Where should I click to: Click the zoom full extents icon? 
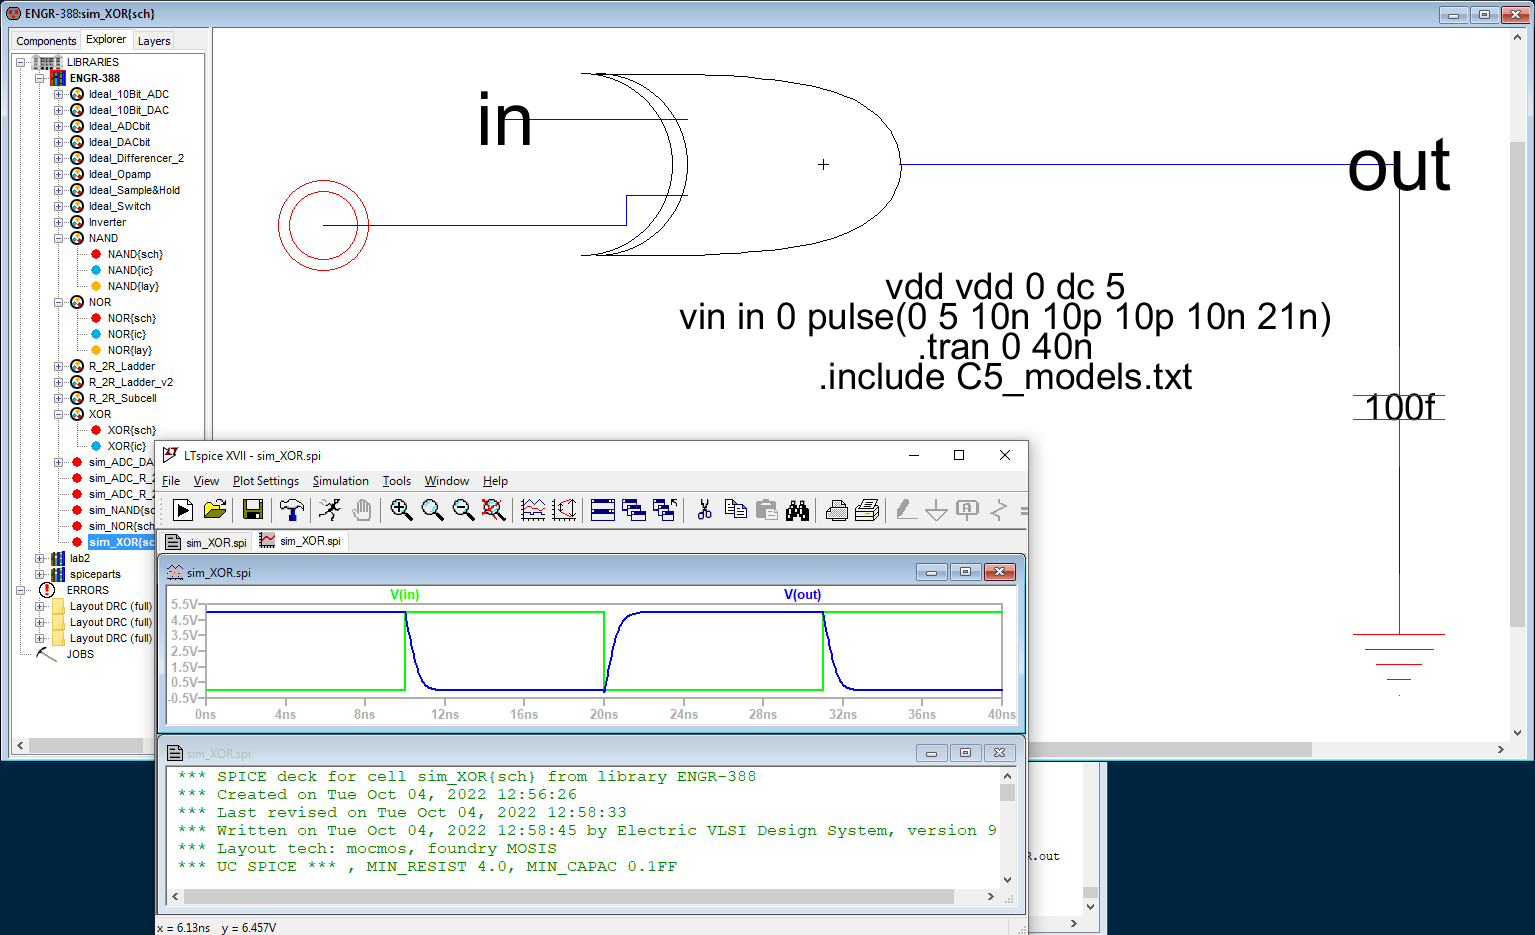tap(493, 510)
